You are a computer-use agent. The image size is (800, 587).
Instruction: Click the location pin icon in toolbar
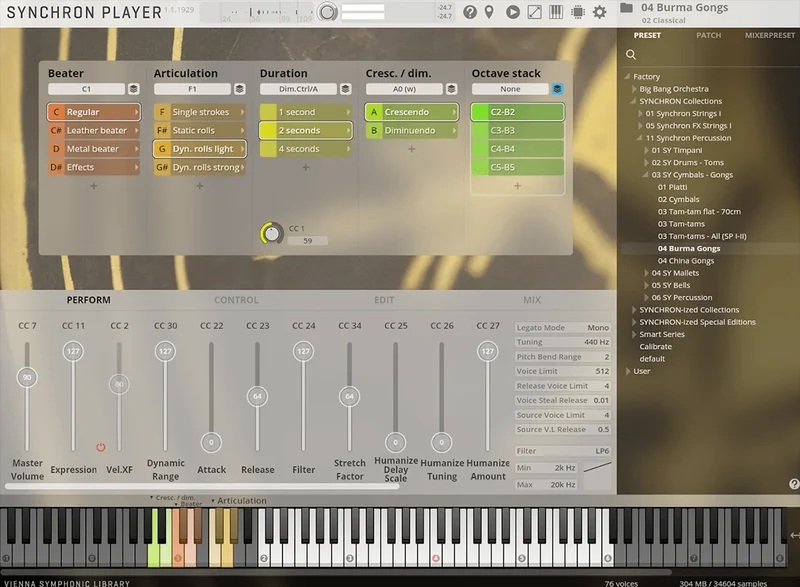click(489, 12)
